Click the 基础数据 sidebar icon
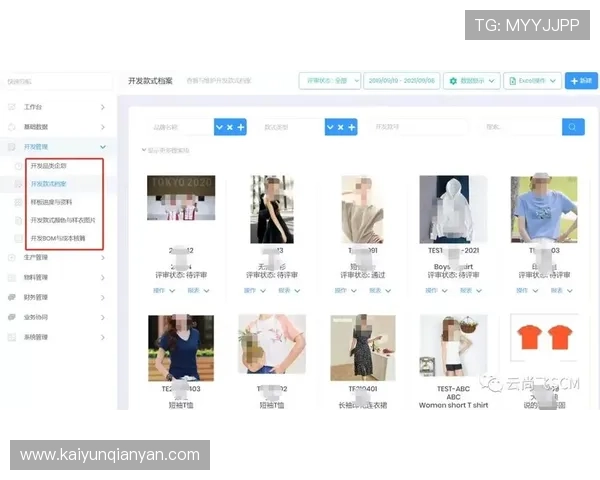 point(12,127)
